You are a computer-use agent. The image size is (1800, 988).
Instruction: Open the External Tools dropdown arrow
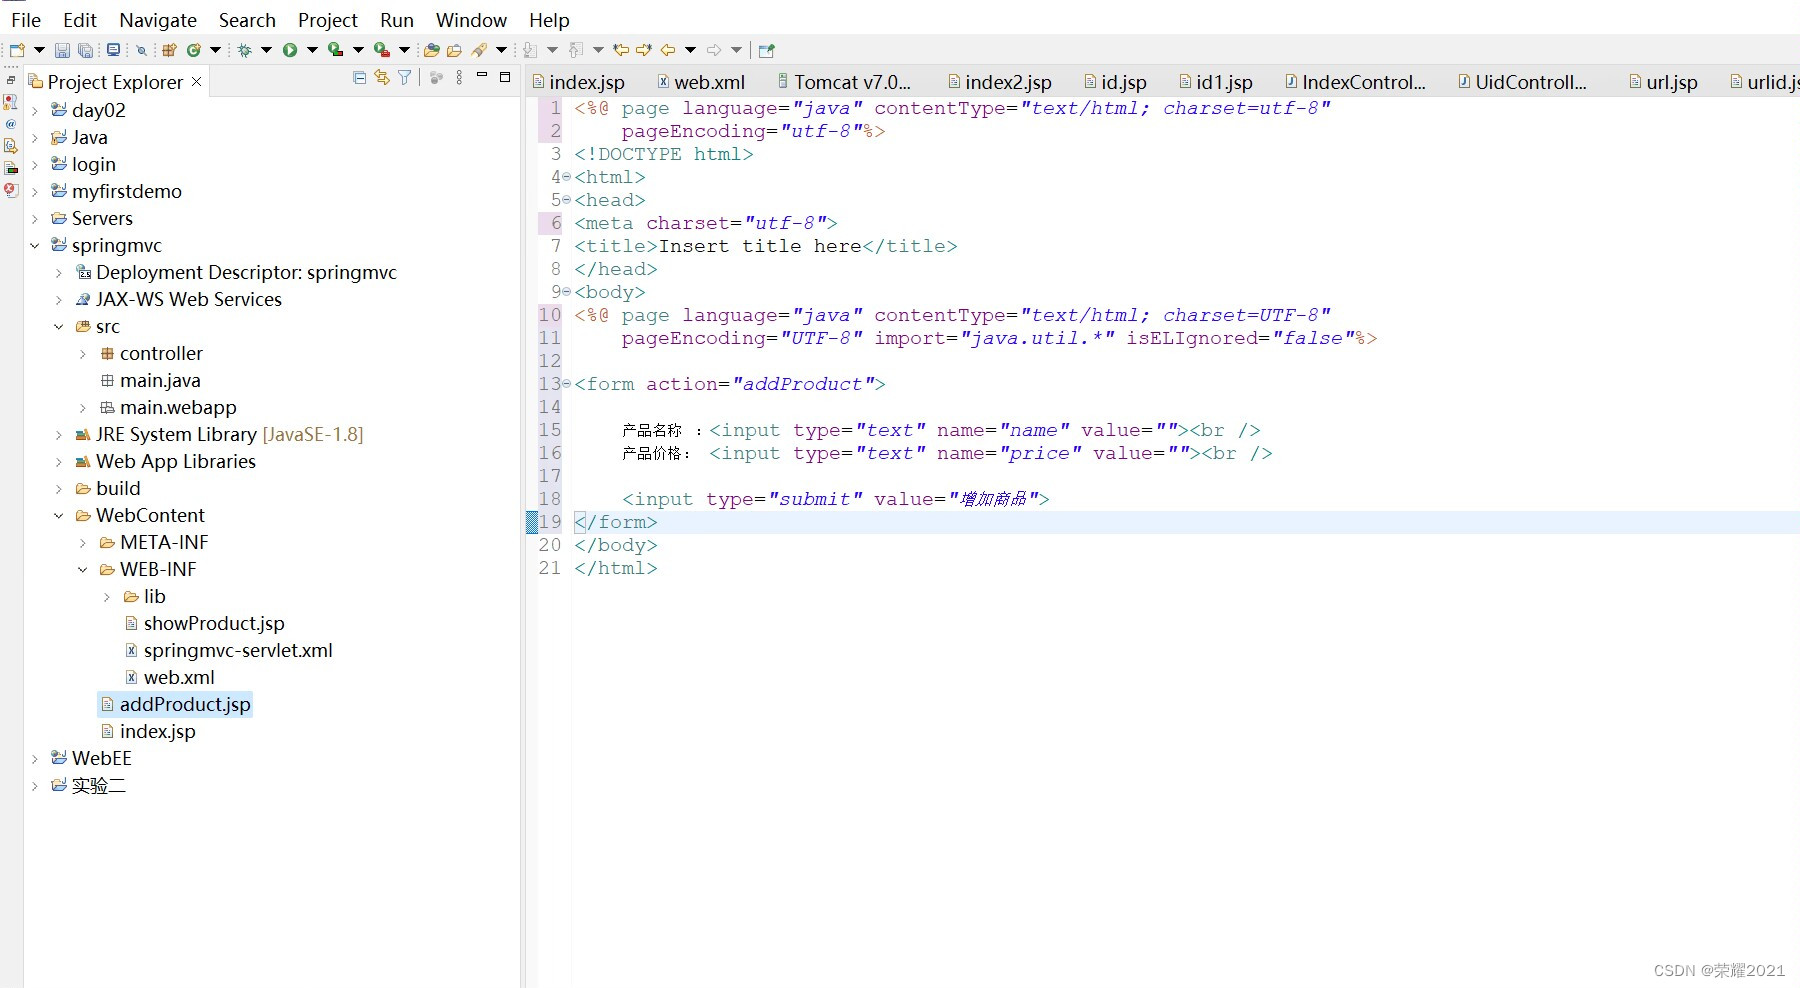click(x=404, y=50)
